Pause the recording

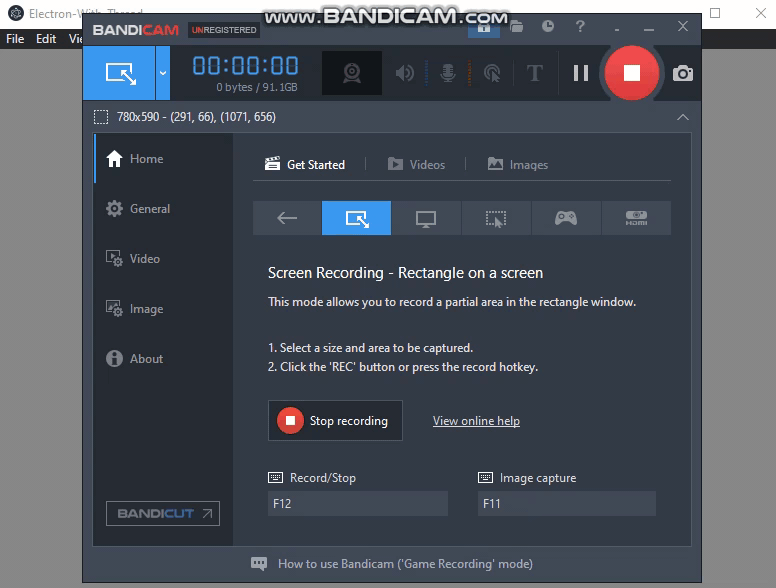(581, 73)
